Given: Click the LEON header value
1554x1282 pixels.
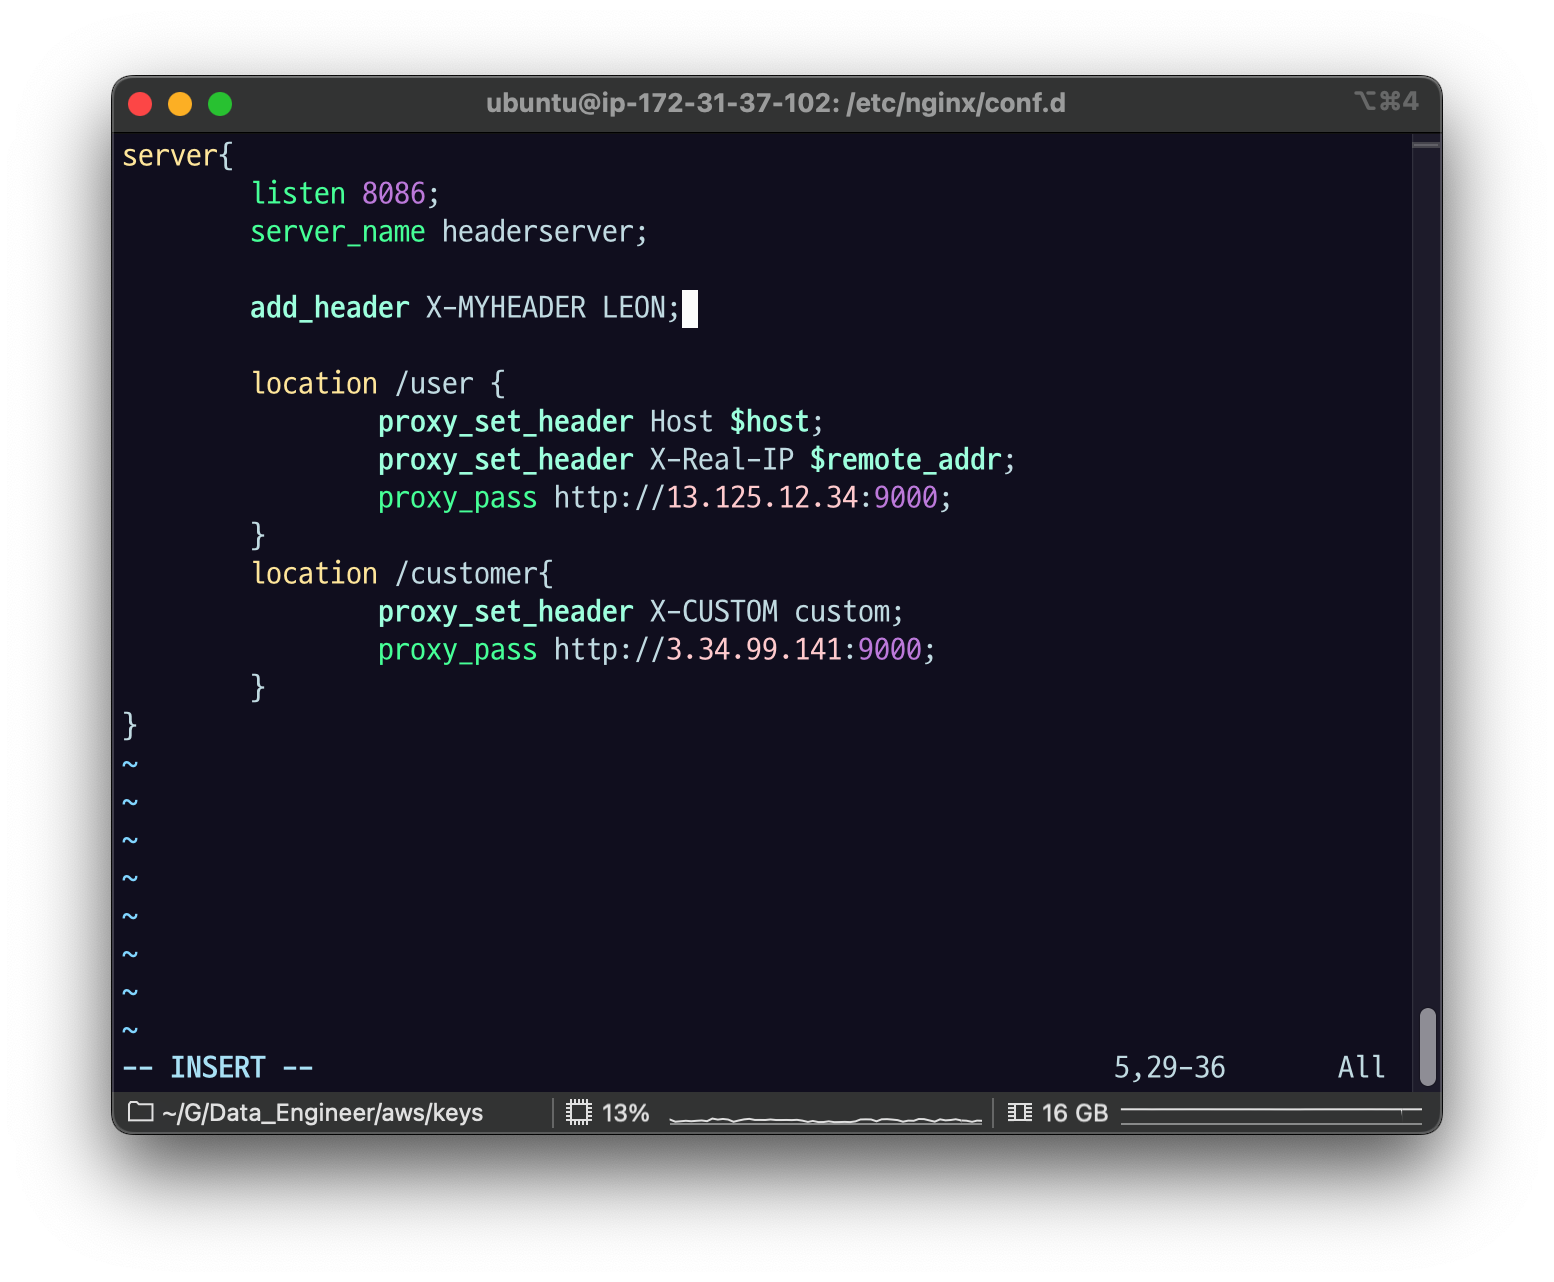Looking at the screenshot, I should [x=634, y=308].
